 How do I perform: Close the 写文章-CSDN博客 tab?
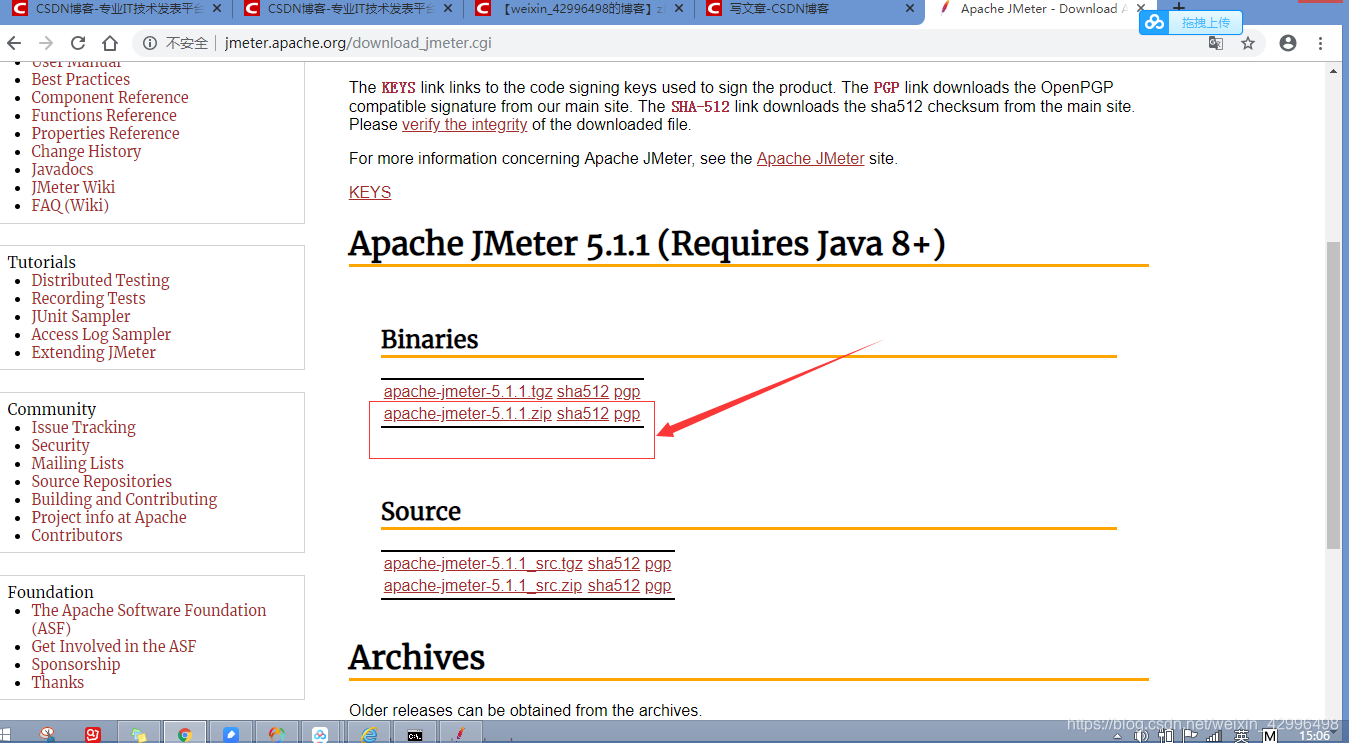point(910,9)
